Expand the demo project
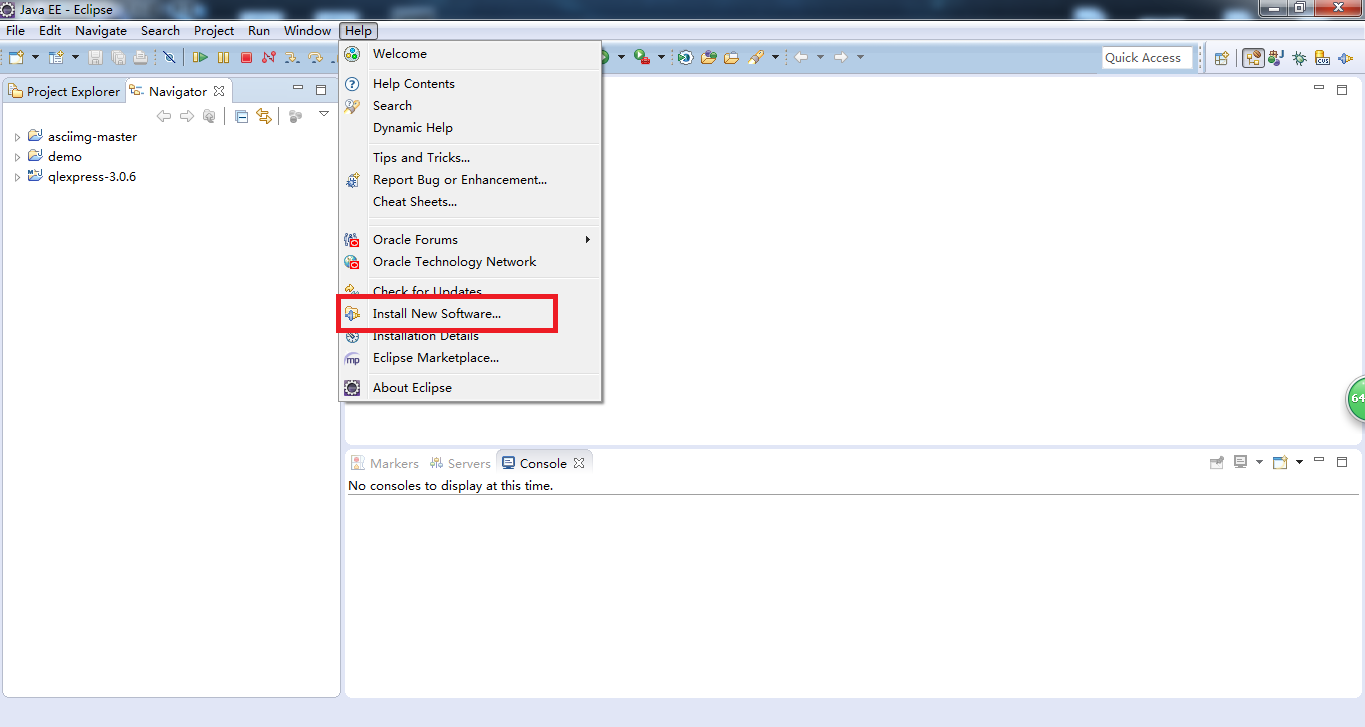1365x727 pixels. pyautogui.click(x=17, y=157)
